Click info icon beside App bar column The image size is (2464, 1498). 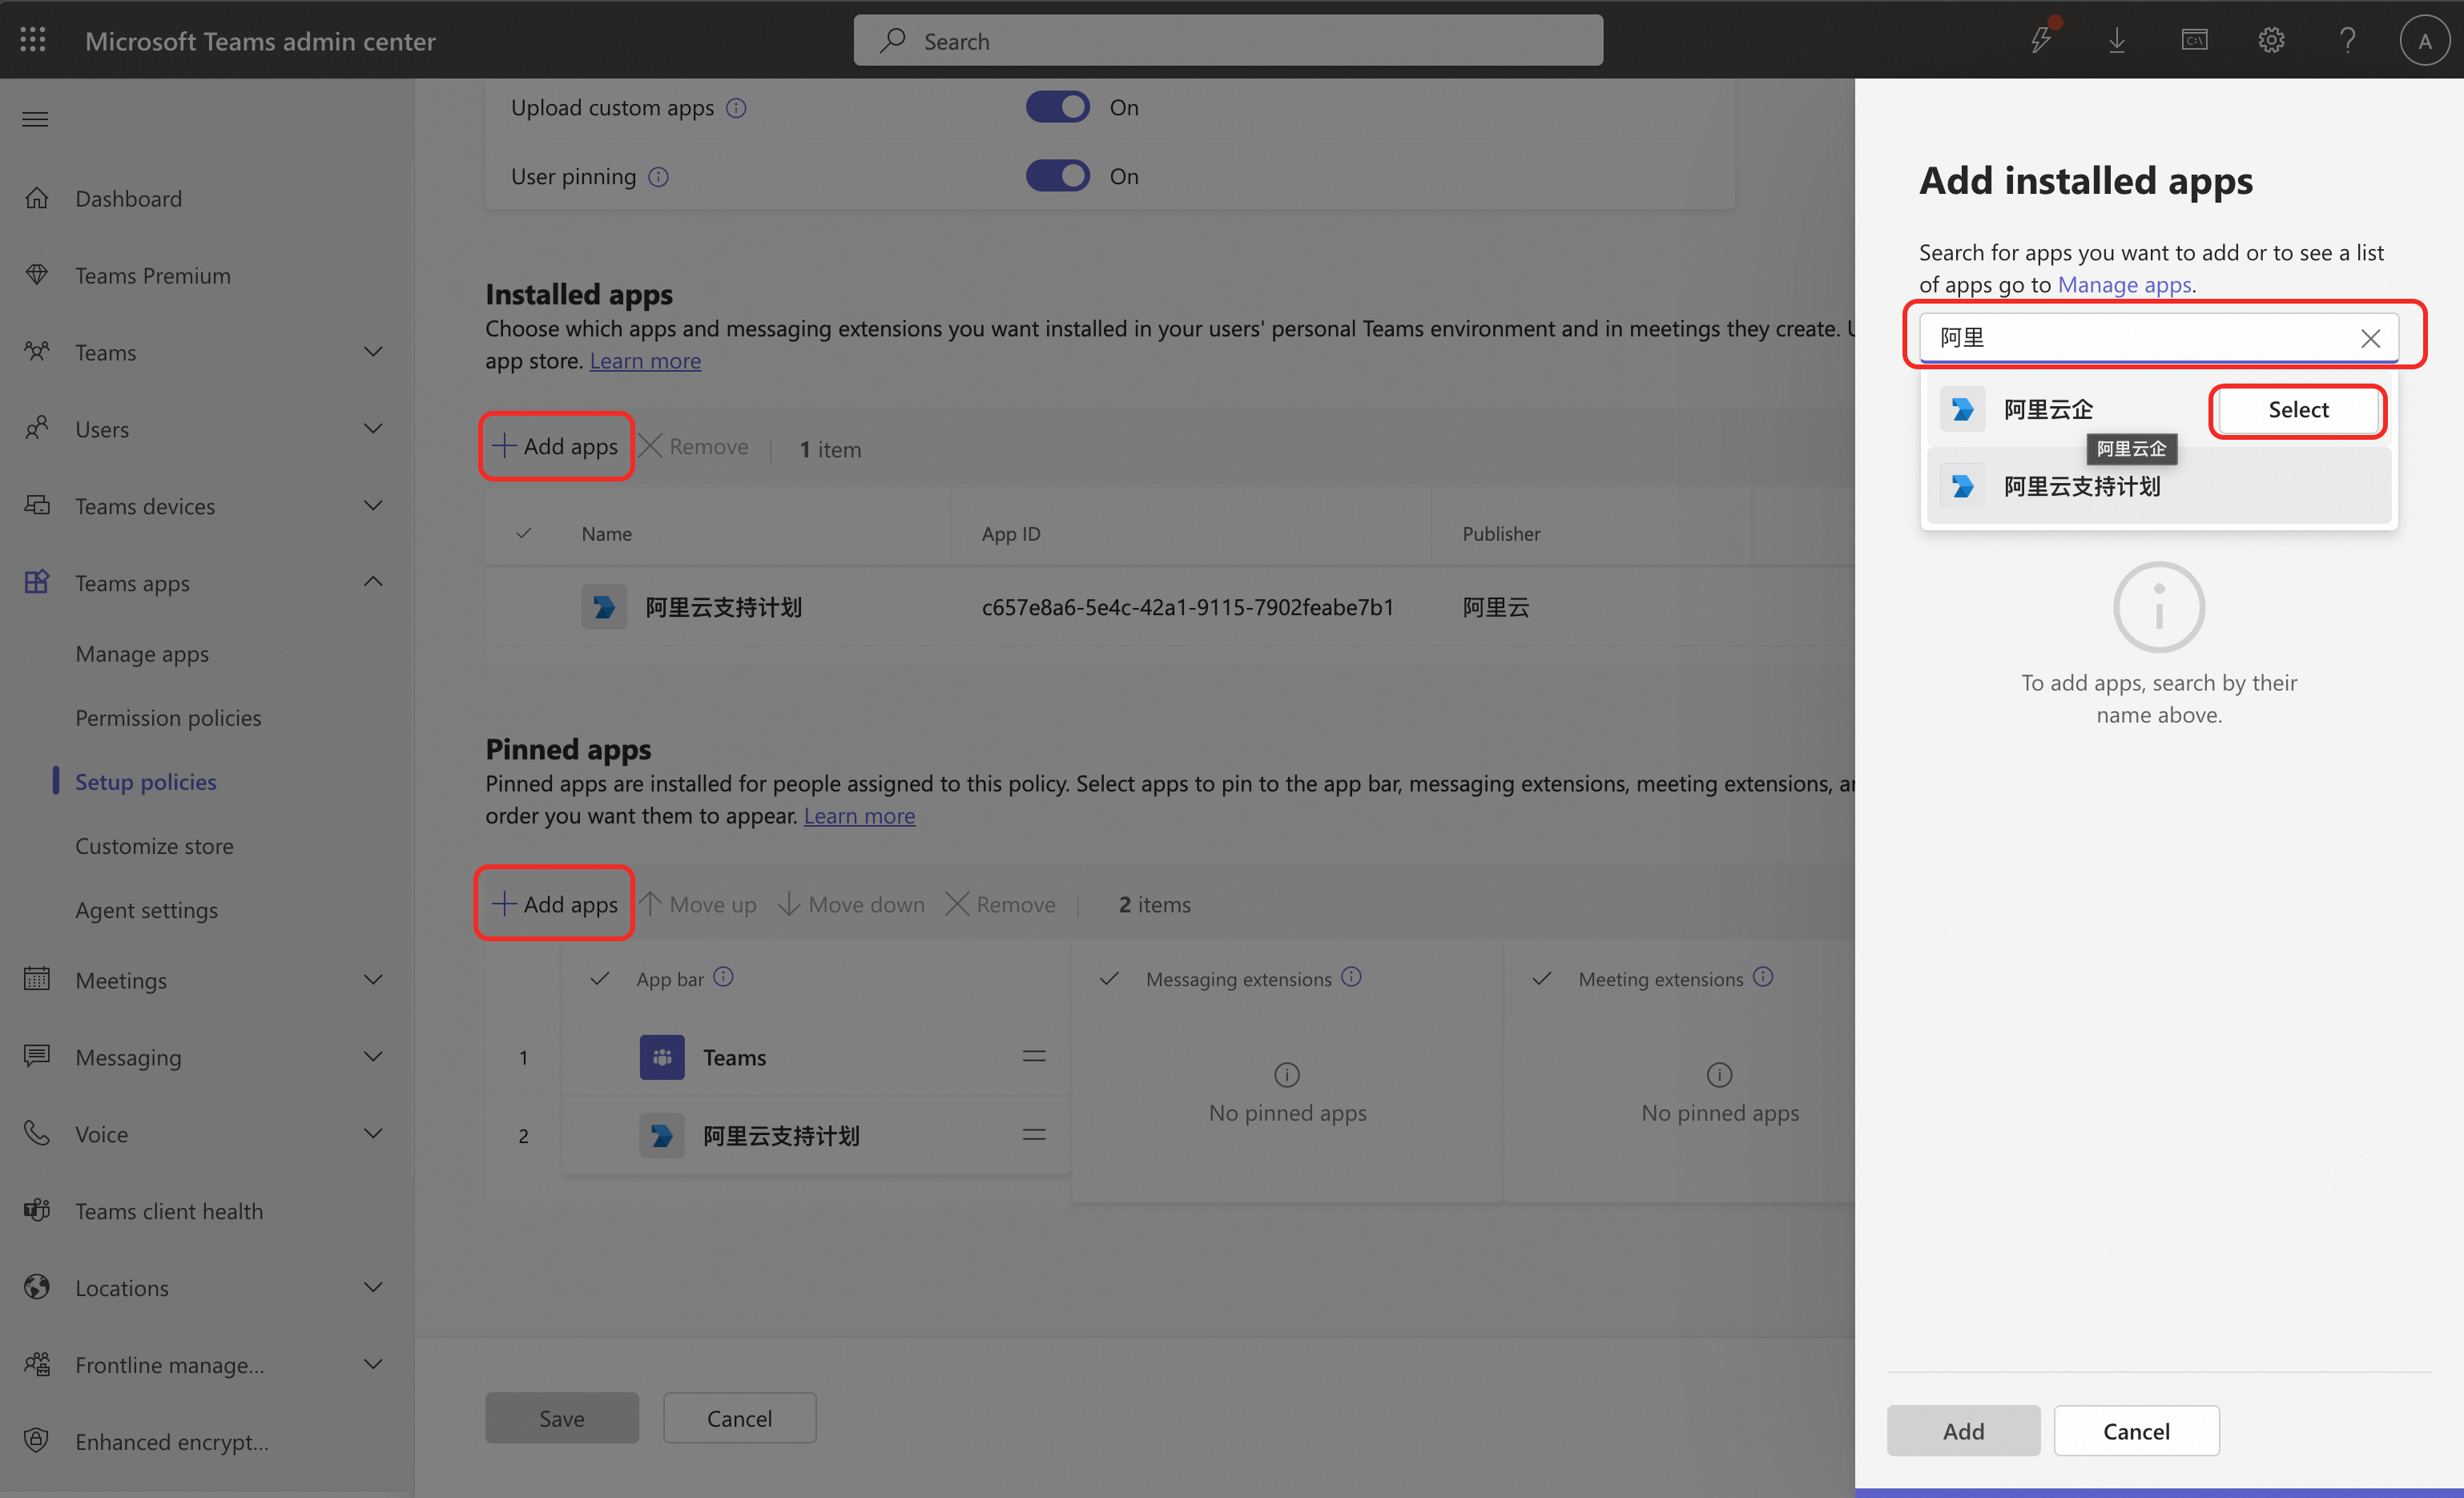click(x=724, y=977)
